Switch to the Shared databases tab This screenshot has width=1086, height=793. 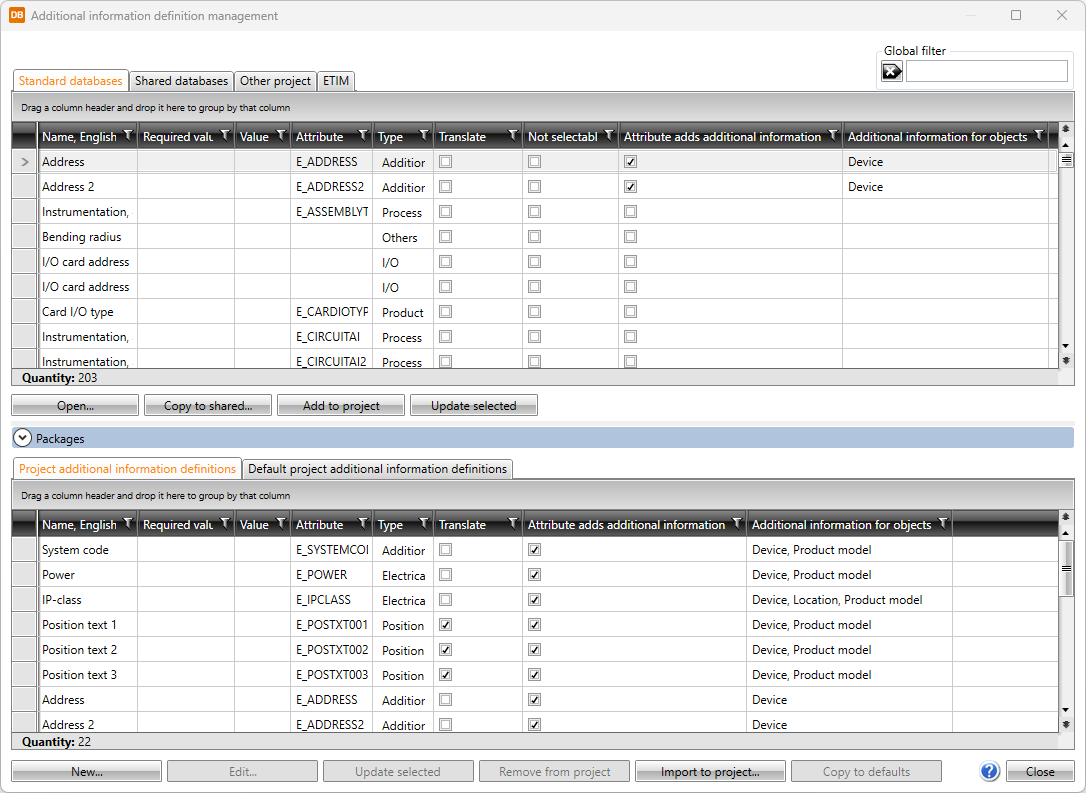[181, 81]
